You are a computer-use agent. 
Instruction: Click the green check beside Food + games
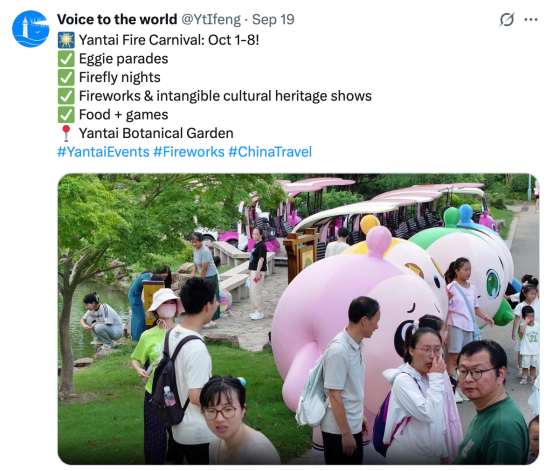coord(66,115)
